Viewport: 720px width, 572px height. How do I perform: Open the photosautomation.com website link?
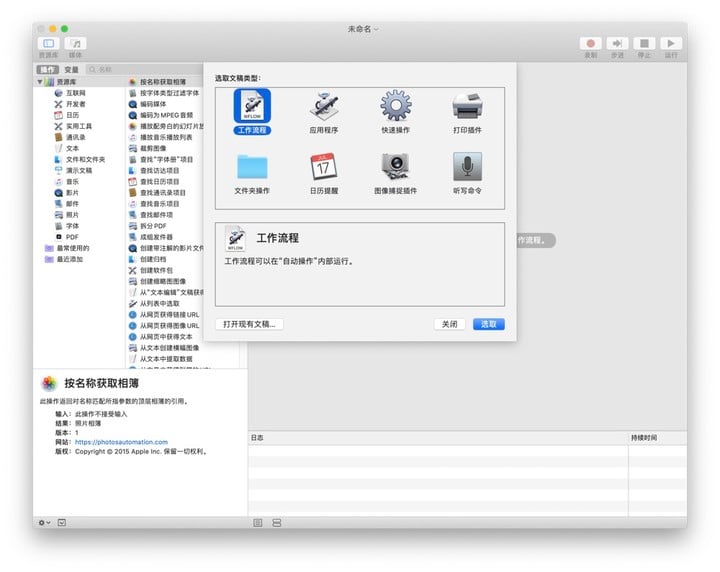tap(121, 441)
